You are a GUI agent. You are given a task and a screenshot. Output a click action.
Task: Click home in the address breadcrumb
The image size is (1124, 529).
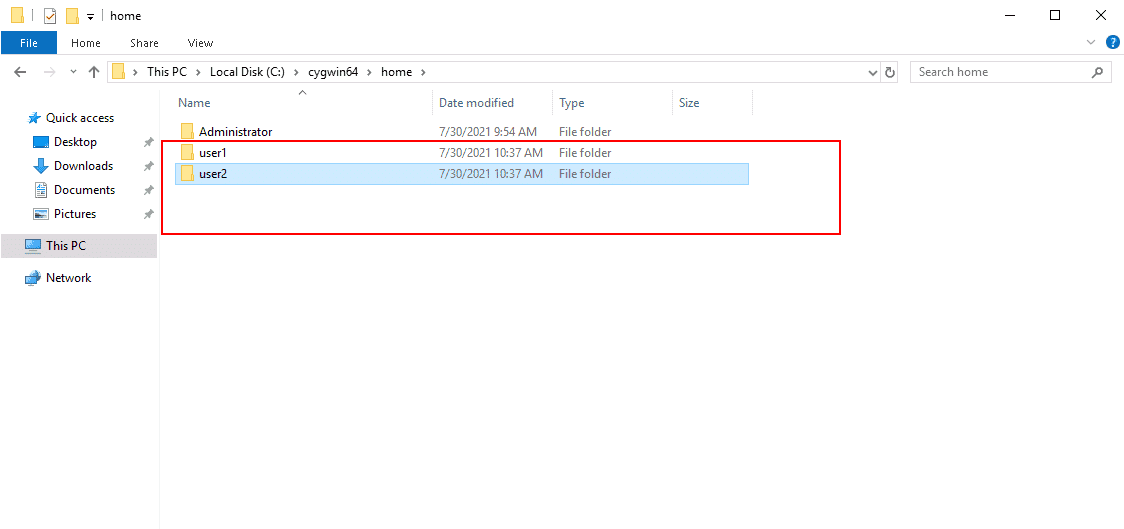coord(396,72)
